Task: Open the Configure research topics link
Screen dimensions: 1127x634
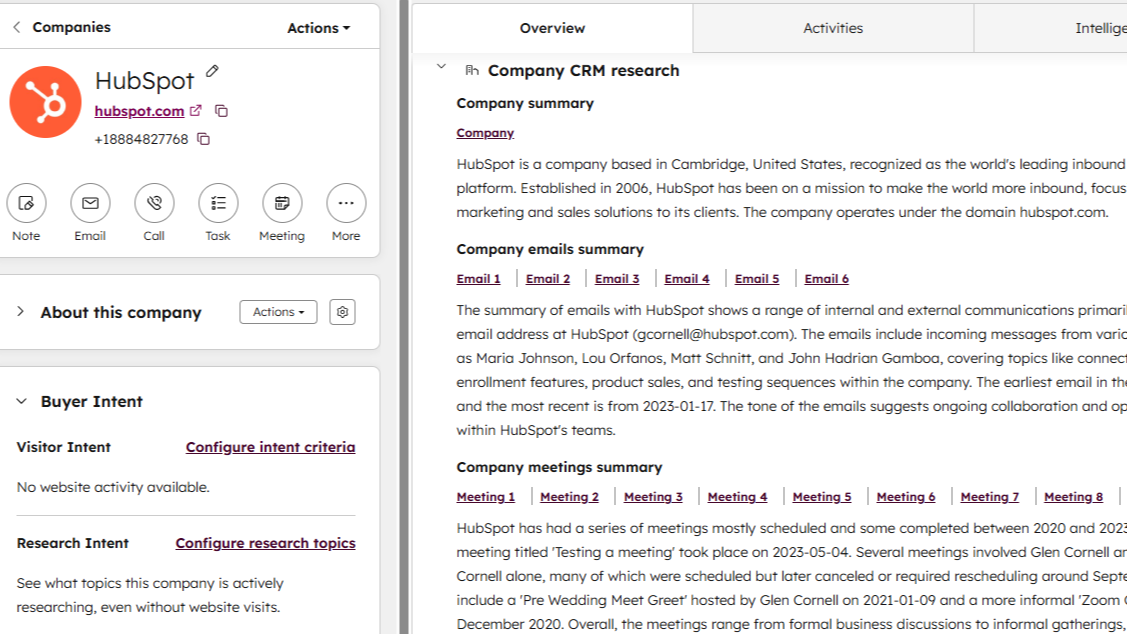Action: (x=265, y=543)
